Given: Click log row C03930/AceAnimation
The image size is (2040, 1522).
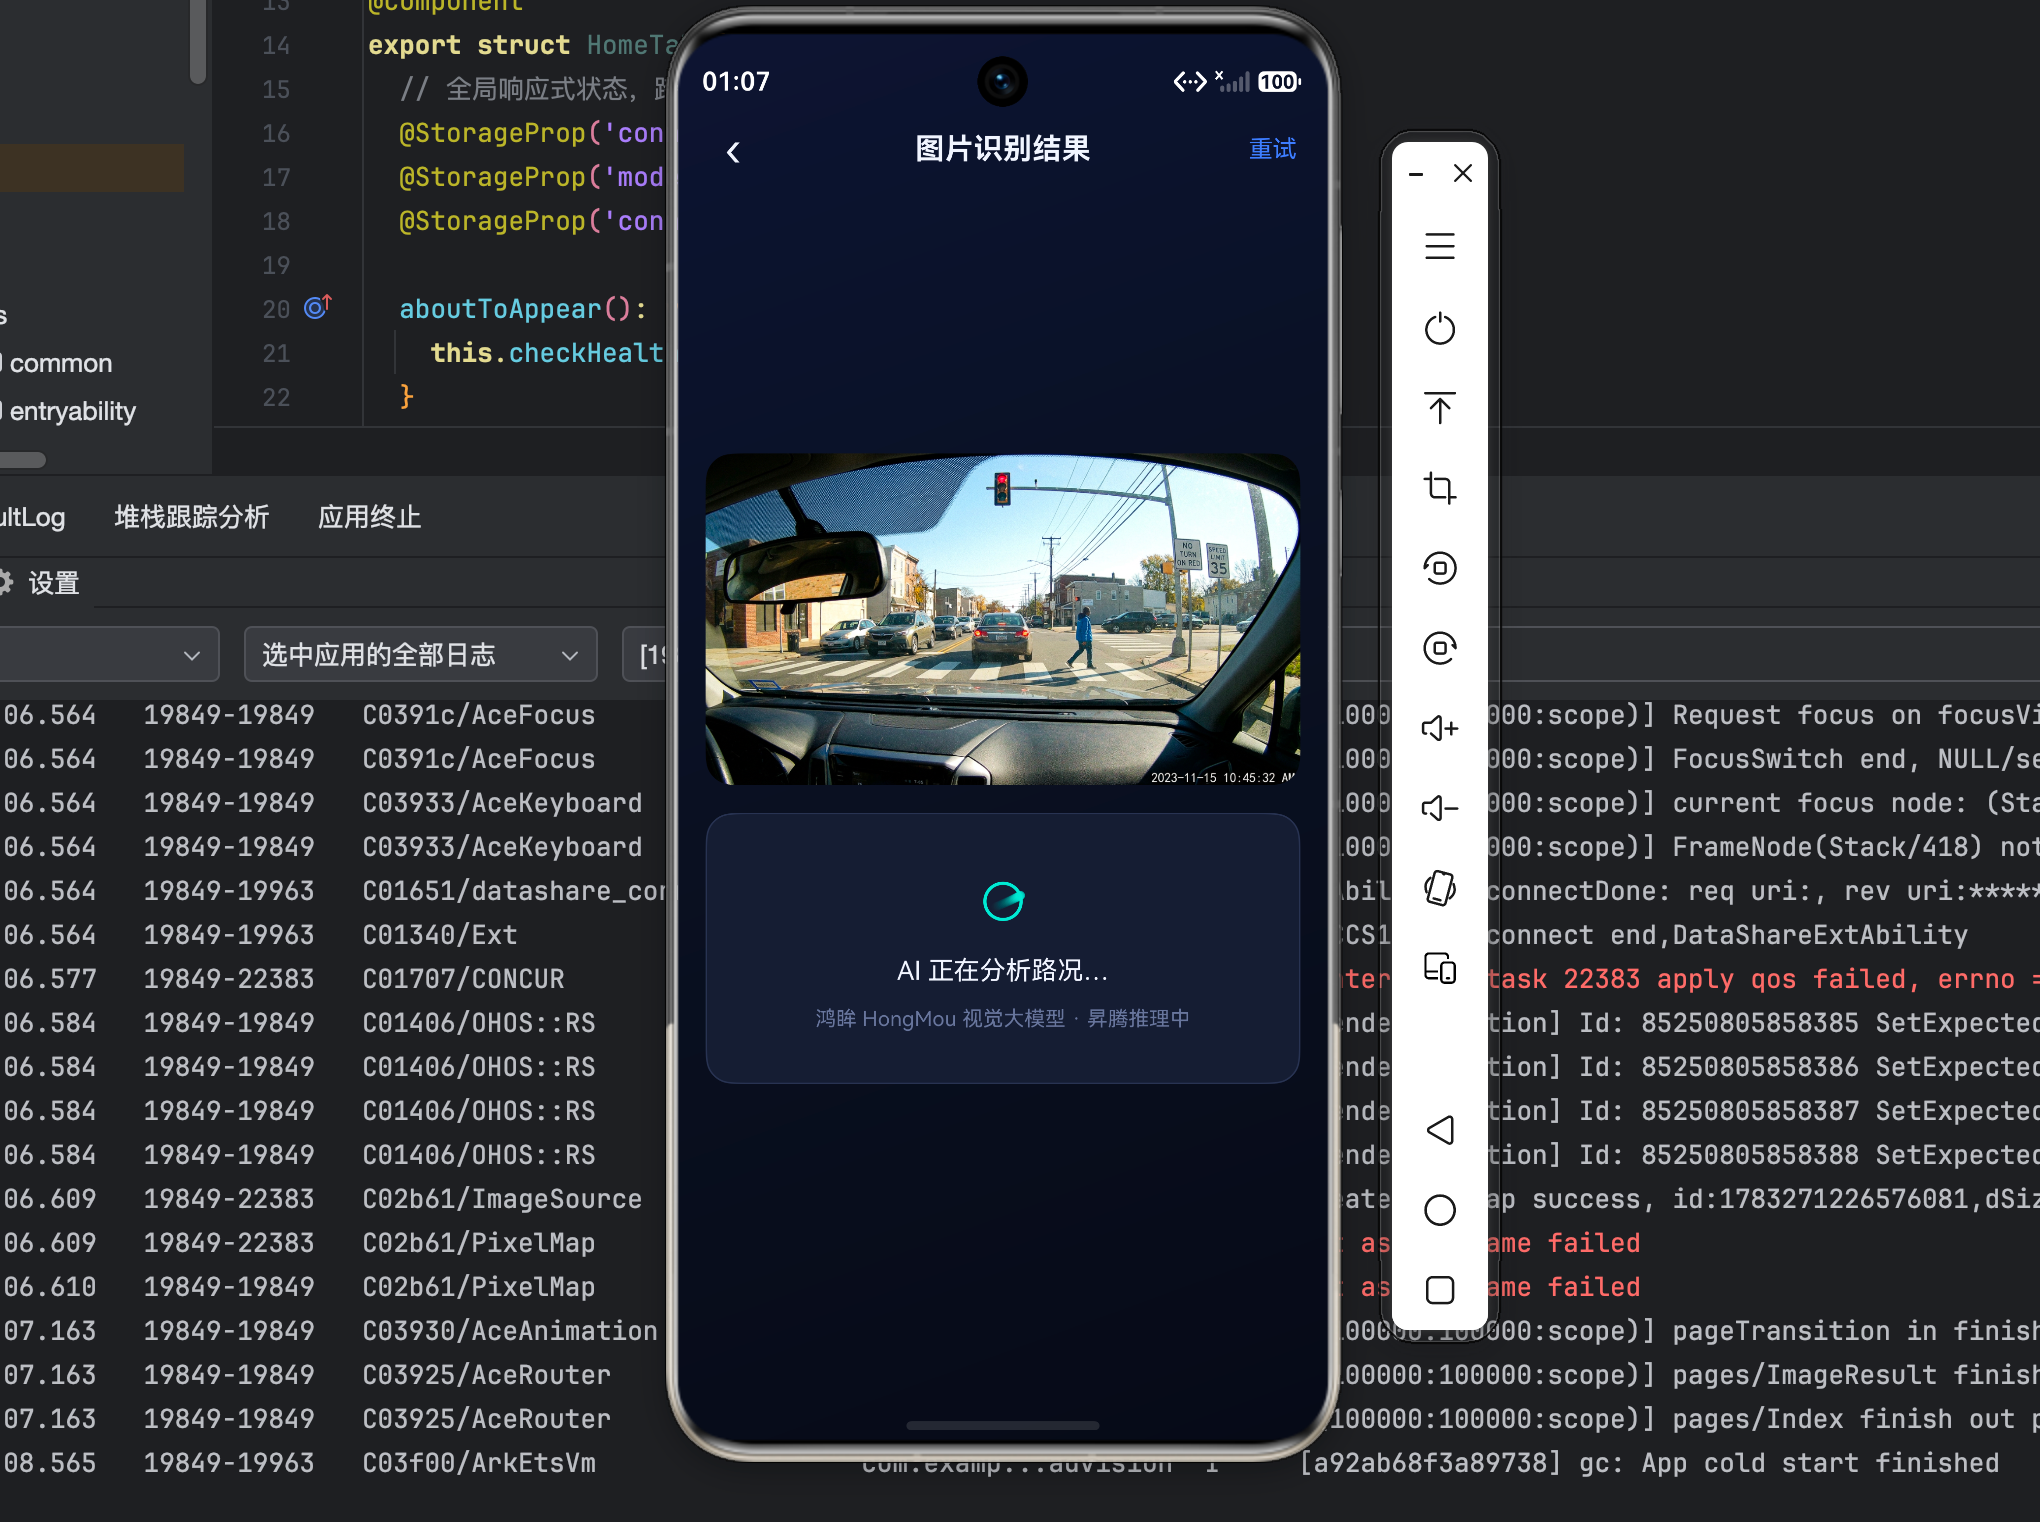Looking at the screenshot, I should 510,1331.
